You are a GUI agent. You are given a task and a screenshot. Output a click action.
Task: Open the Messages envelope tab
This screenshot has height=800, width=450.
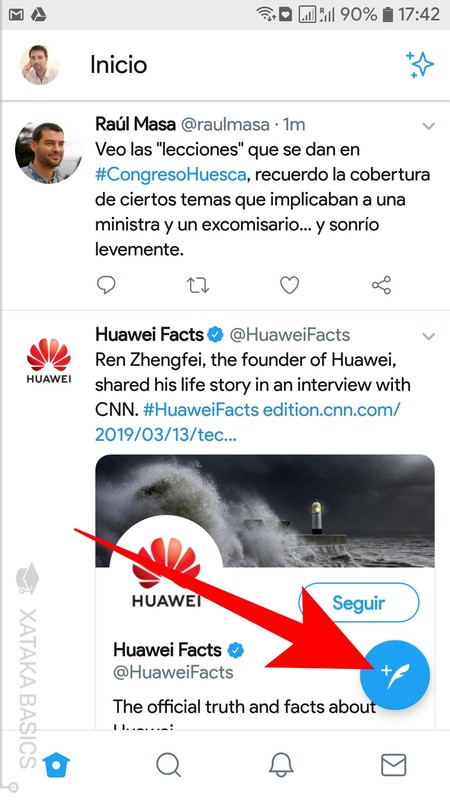pos(394,765)
